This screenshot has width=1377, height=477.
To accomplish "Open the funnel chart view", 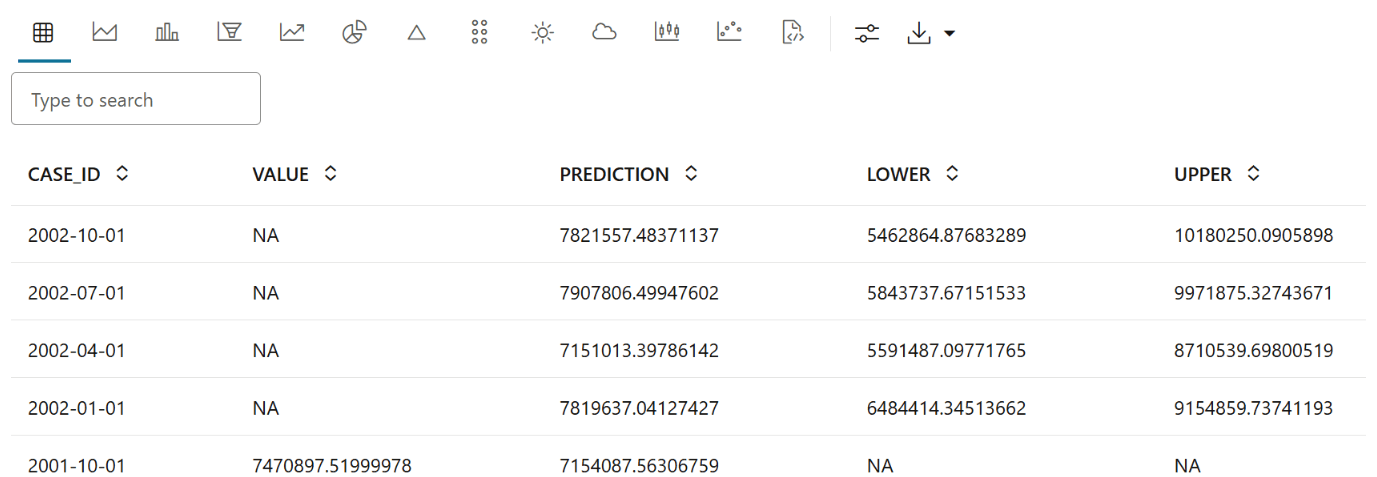I will (x=230, y=33).
